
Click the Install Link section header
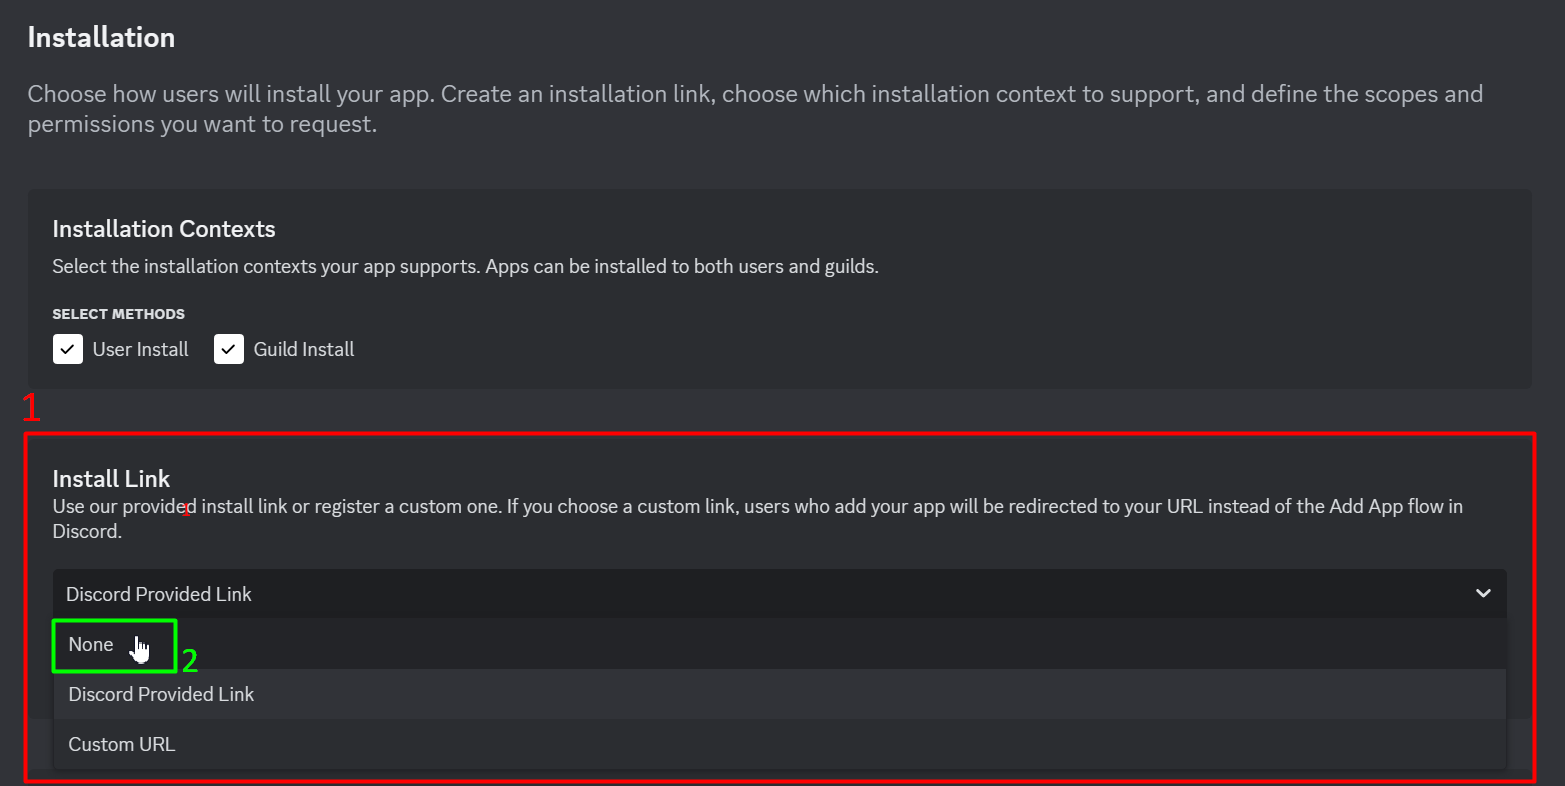pos(111,479)
